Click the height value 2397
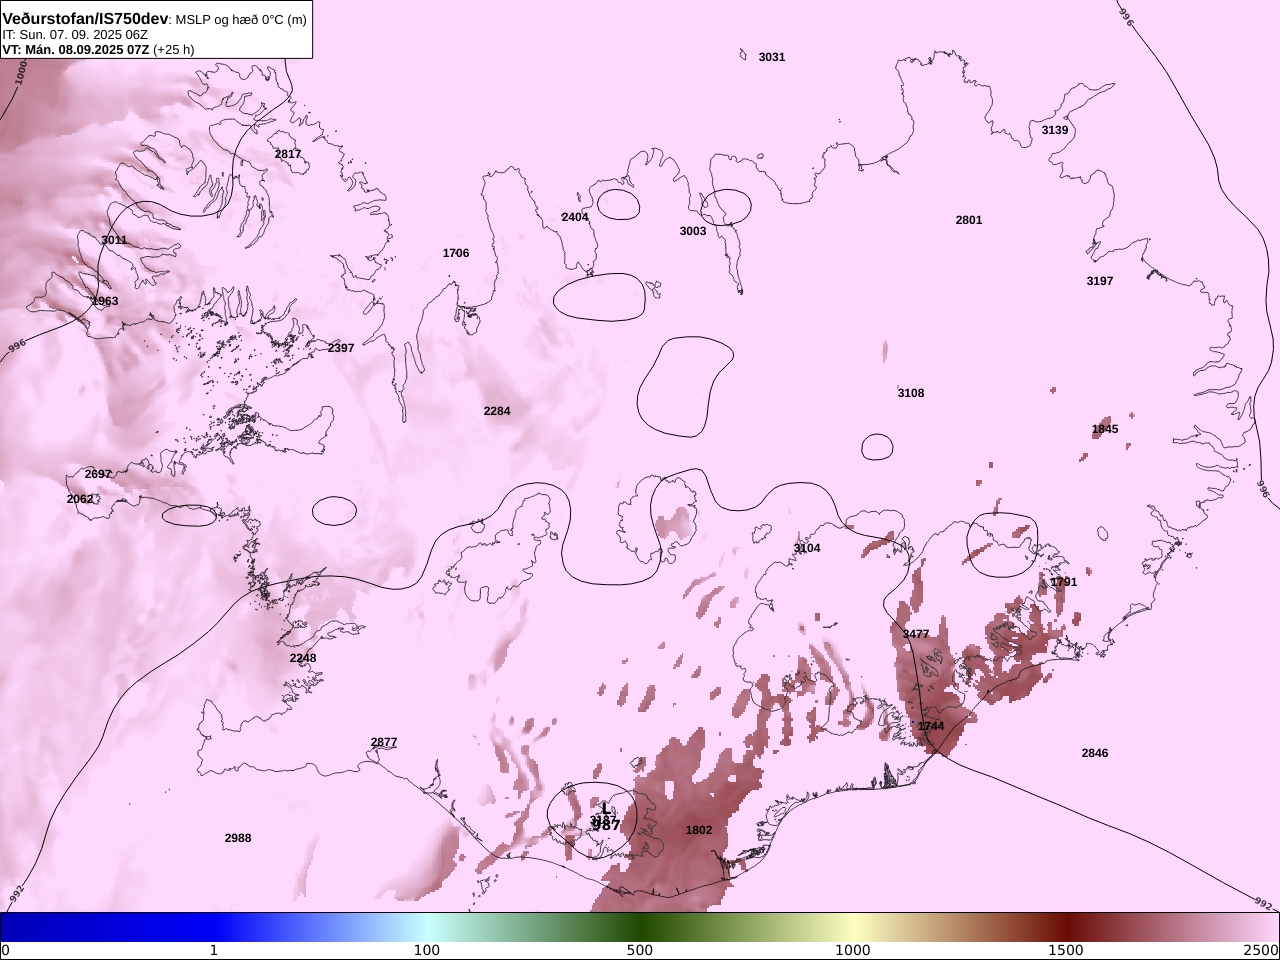Image resolution: width=1280 pixels, height=960 pixels. (341, 349)
